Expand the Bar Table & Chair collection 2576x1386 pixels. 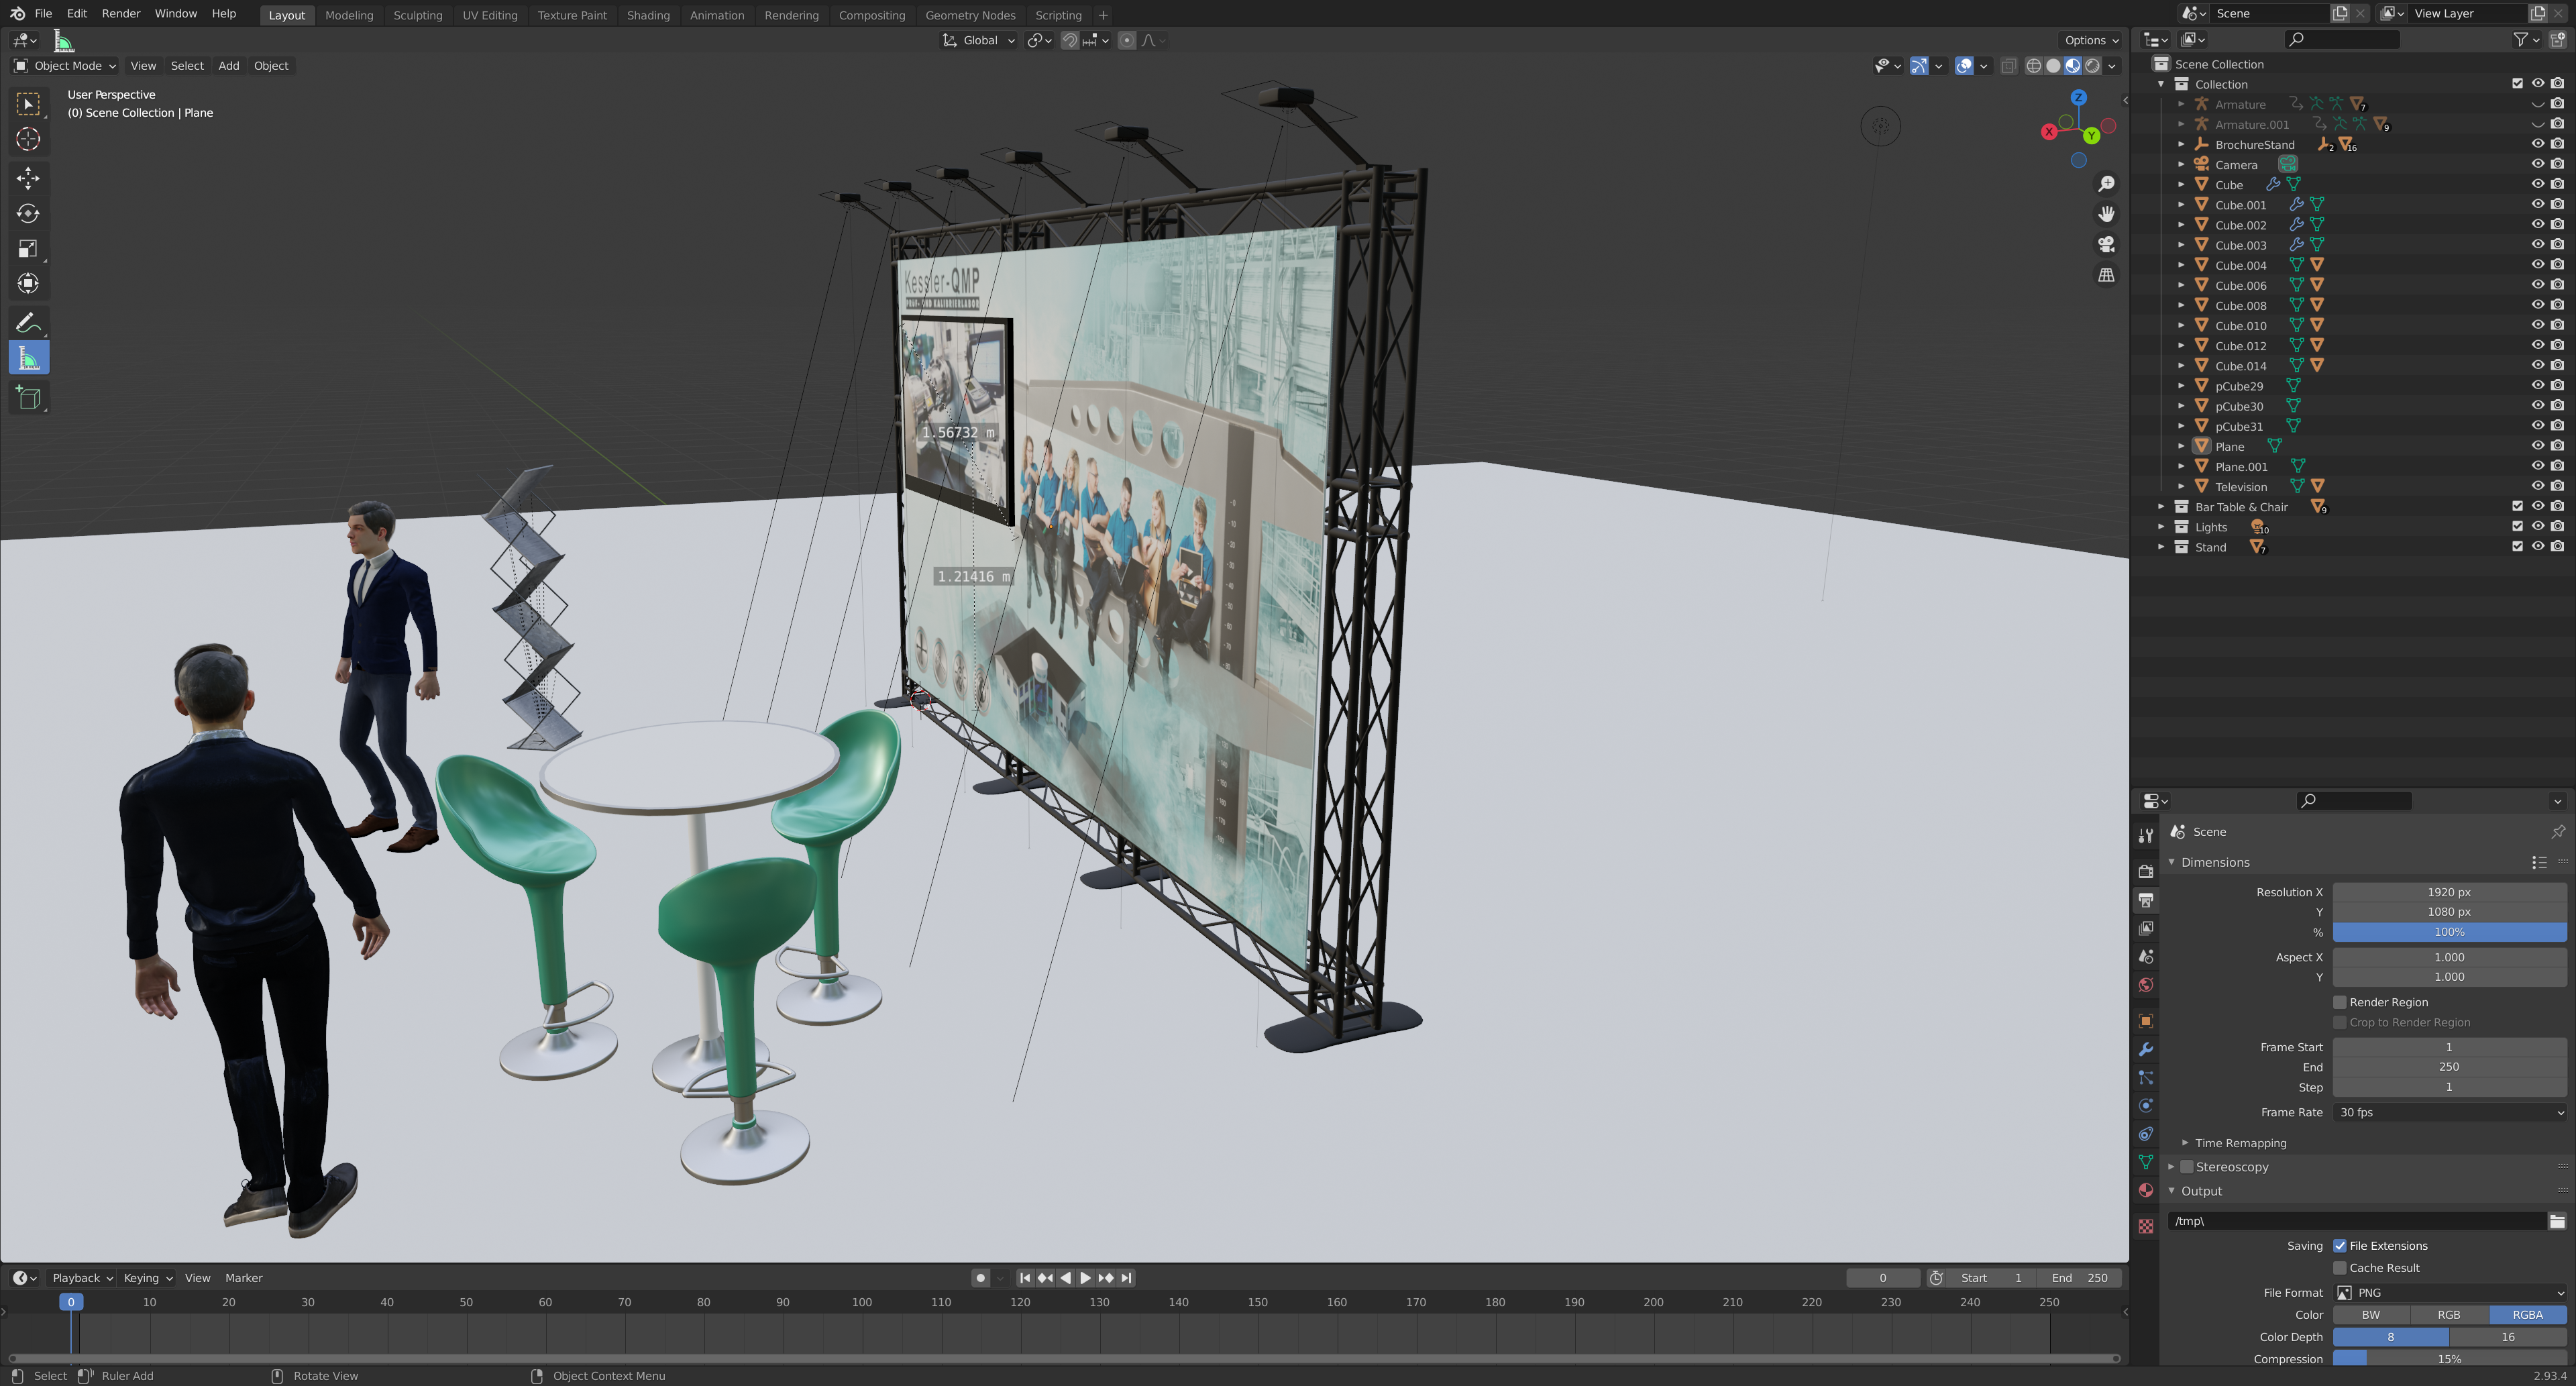pos(2161,507)
